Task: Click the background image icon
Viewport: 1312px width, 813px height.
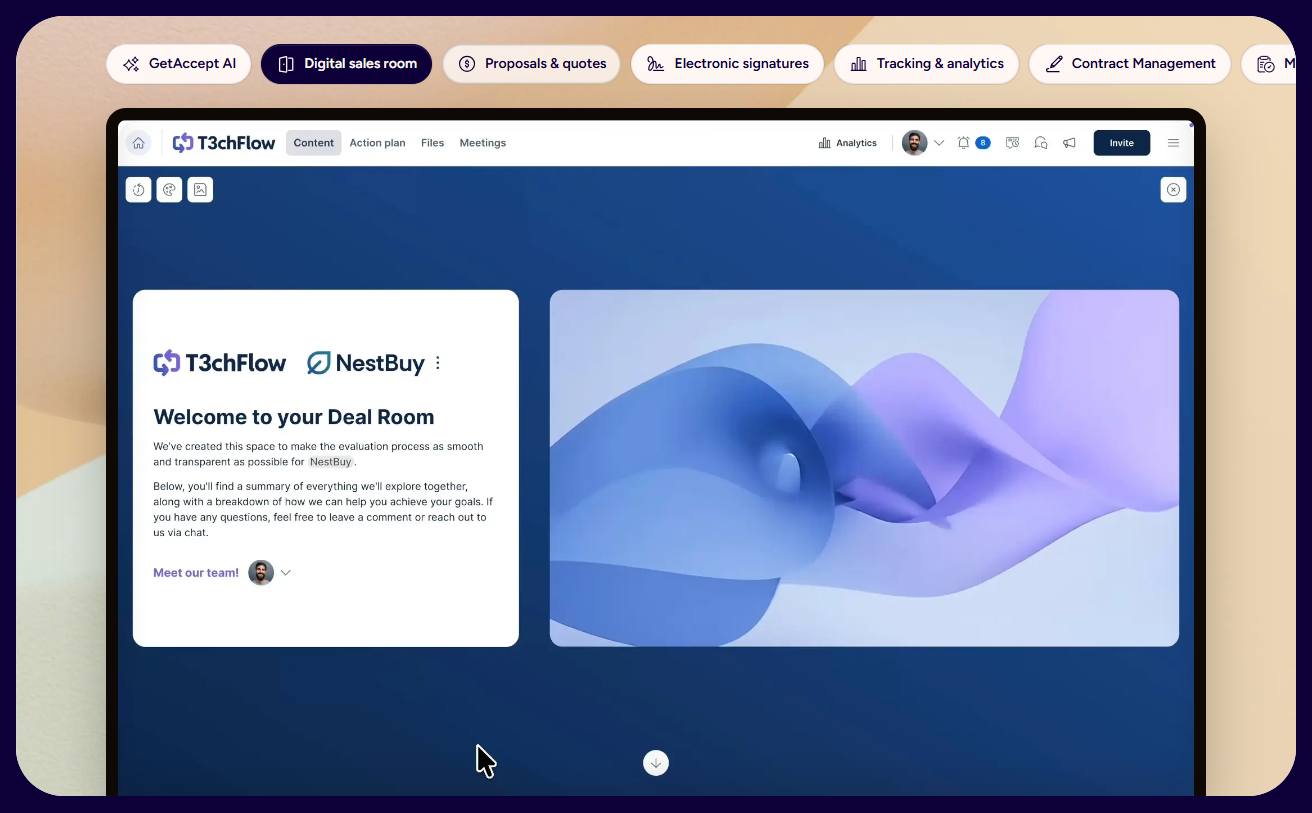Action: (200, 190)
